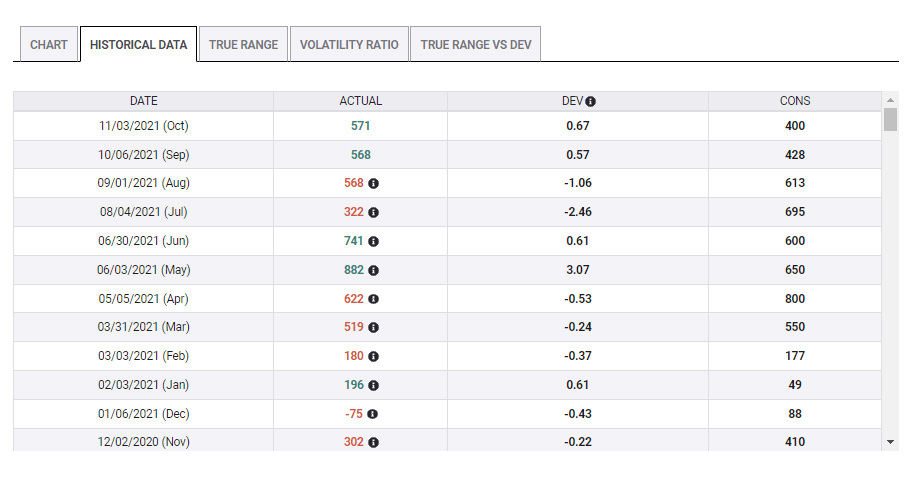Click info icon beside 568 August actual

tap(374, 184)
